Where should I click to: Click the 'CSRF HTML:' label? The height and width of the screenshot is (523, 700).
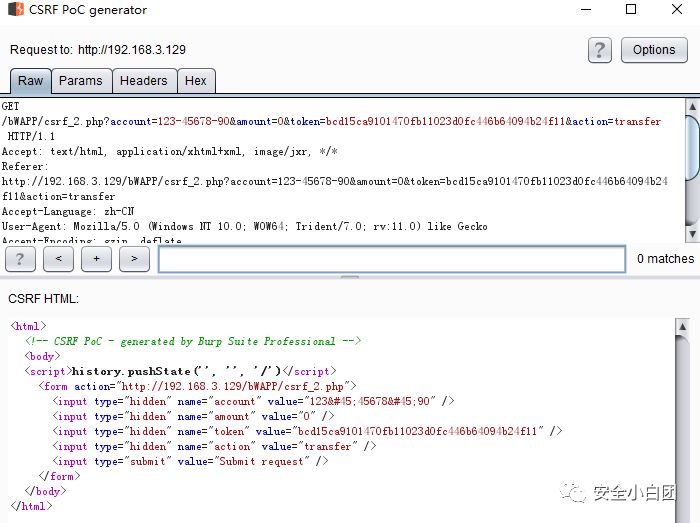pos(43,299)
